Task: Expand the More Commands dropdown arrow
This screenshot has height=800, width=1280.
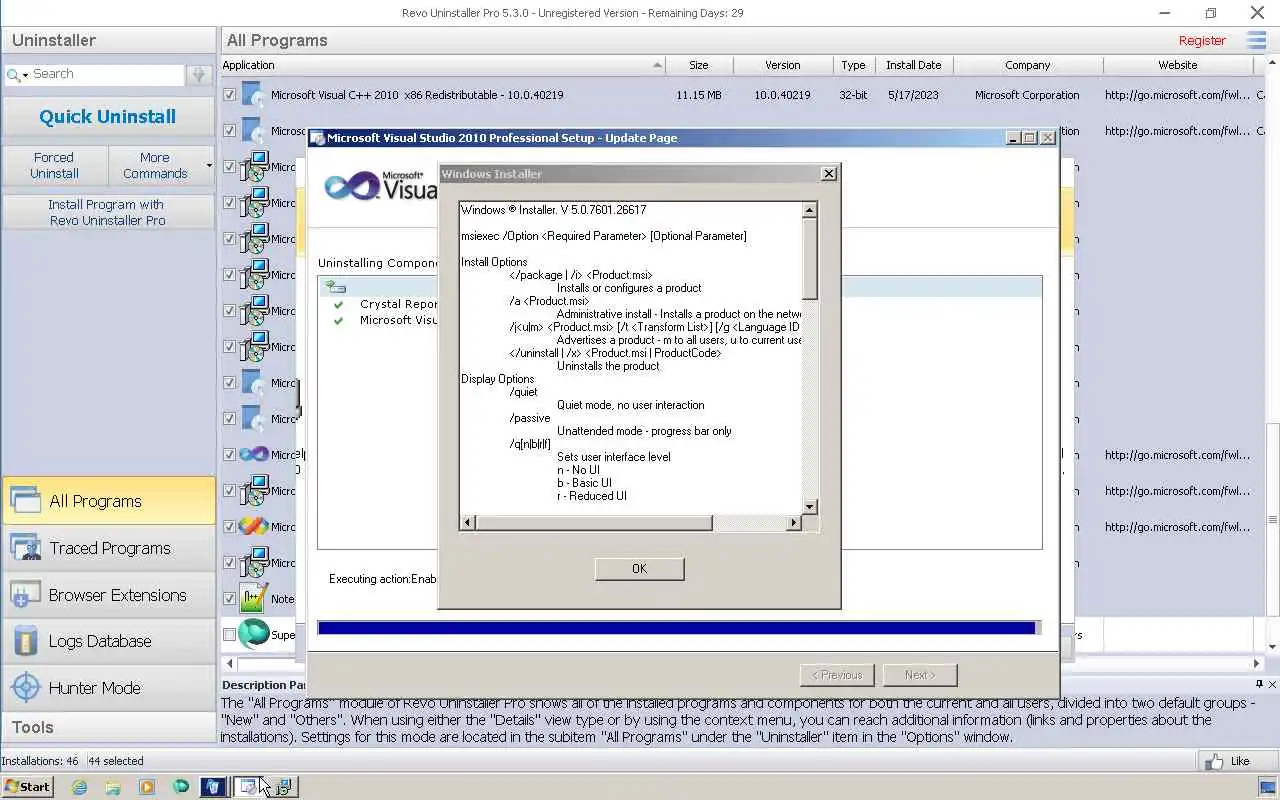Action: pos(209,166)
